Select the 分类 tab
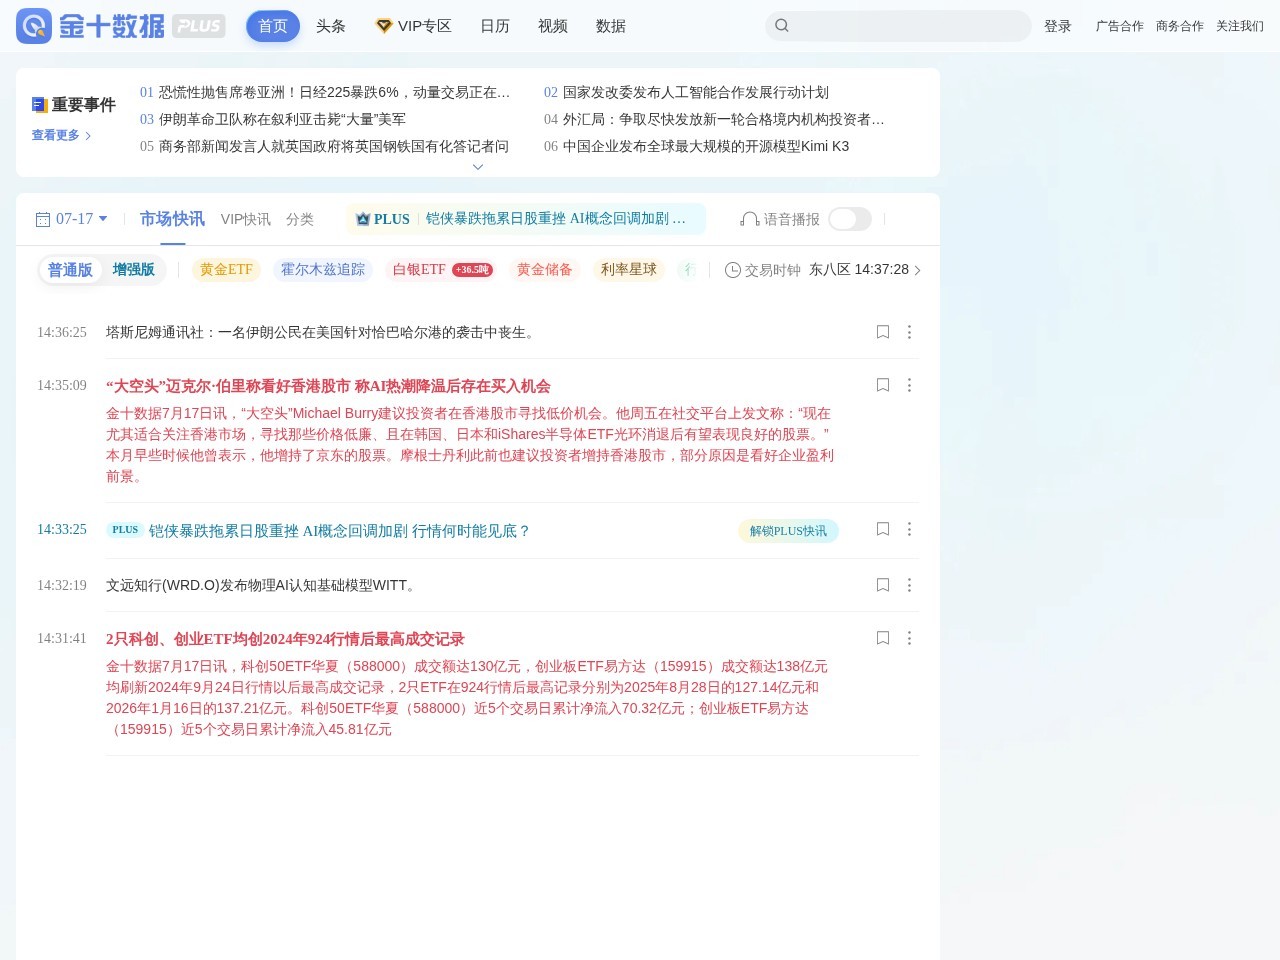The height and width of the screenshot is (960, 1280). pos(300,219)
